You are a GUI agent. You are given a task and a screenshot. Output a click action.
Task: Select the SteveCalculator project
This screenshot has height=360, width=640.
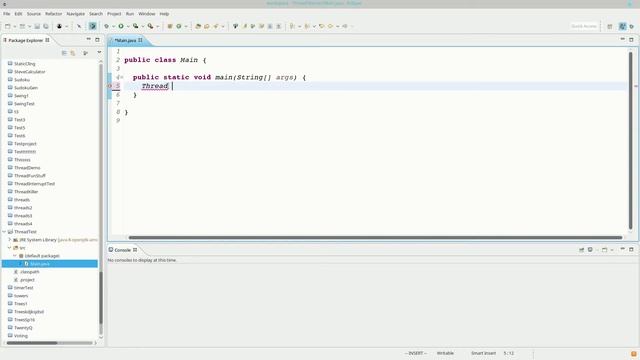click(x=29, y=72)
